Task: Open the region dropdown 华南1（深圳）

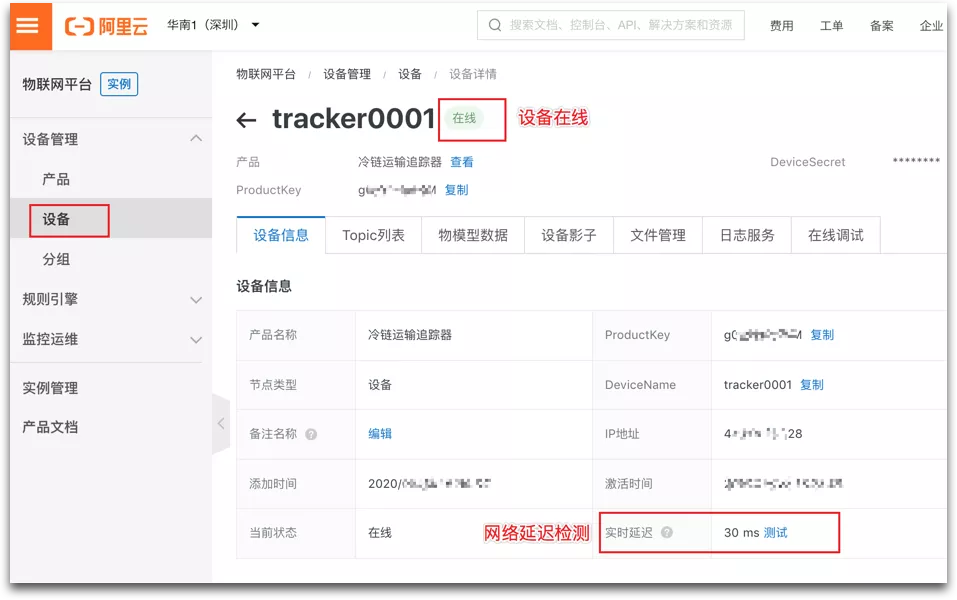Action: [213, 25]
